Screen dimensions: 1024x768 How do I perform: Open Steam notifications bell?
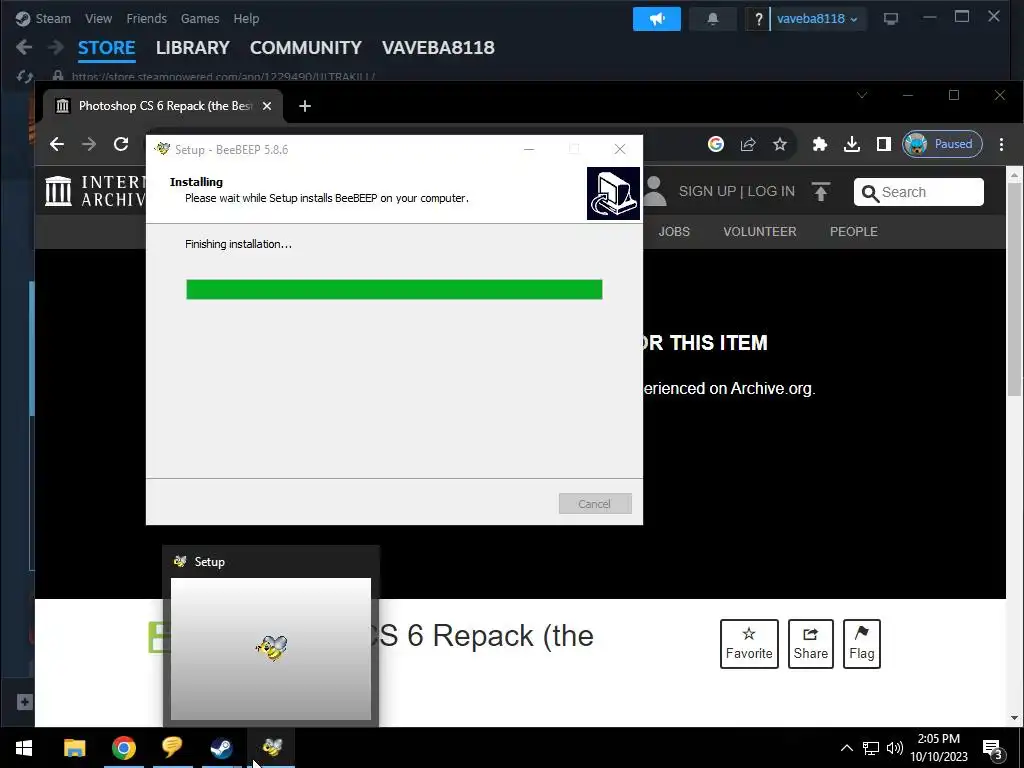coord(713,19)
